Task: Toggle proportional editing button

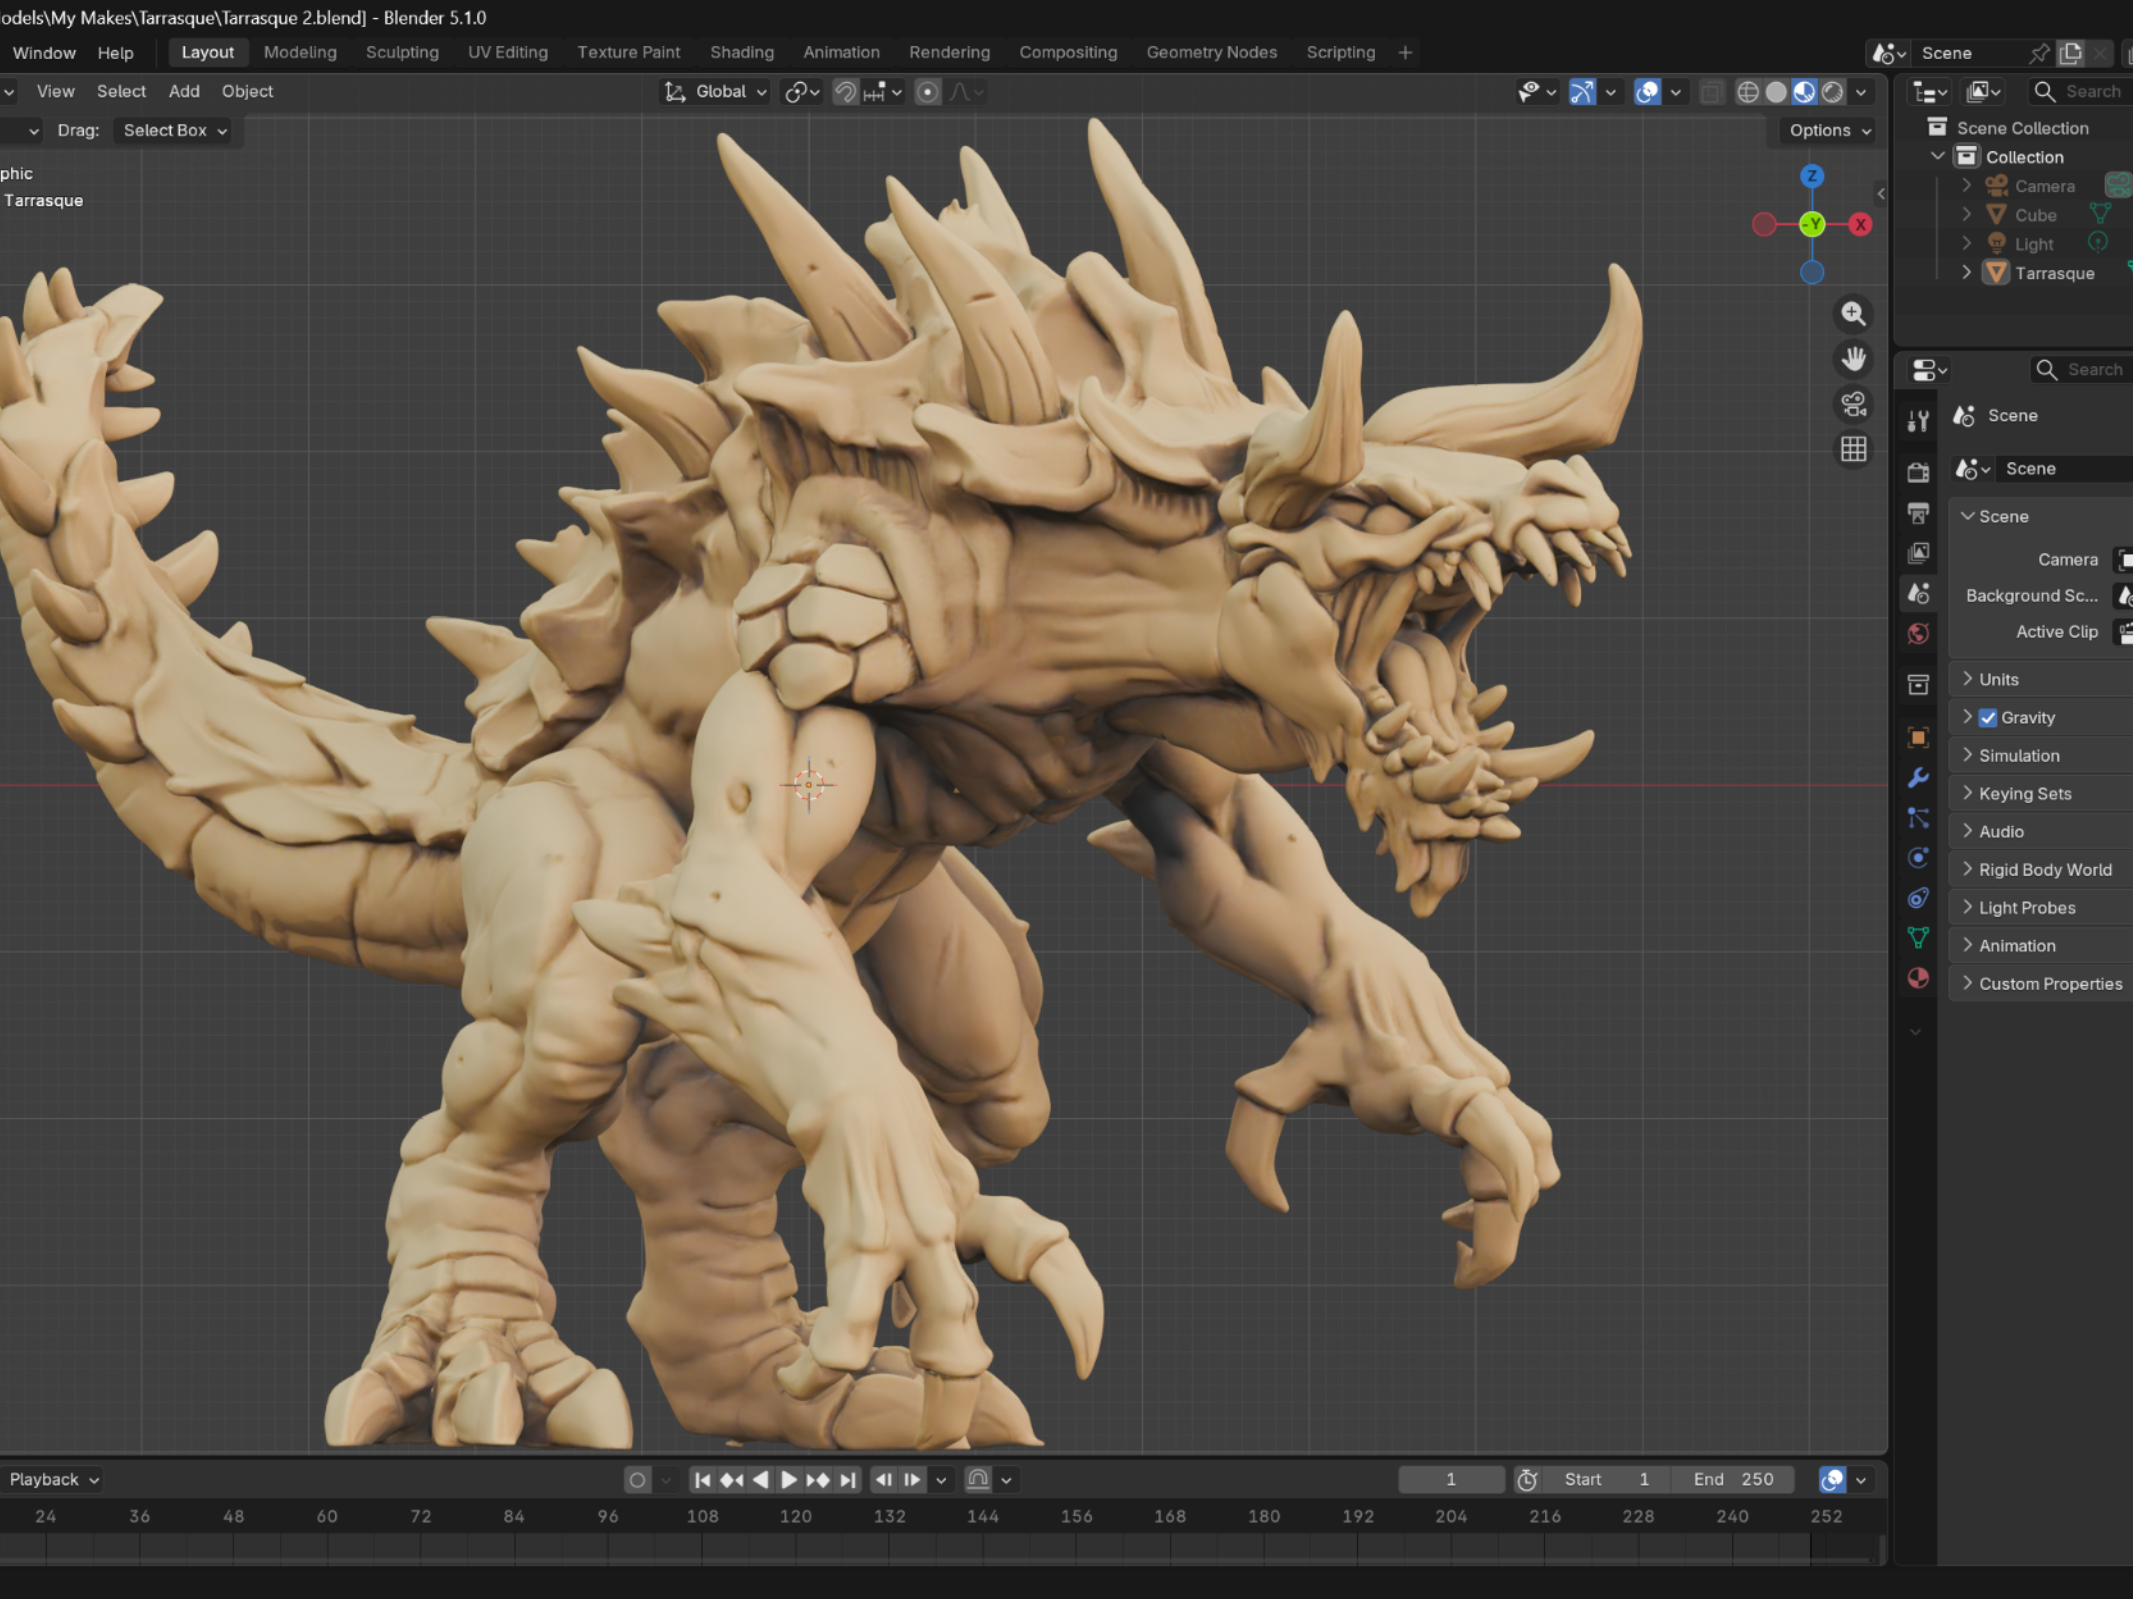Action: point(927,92)
